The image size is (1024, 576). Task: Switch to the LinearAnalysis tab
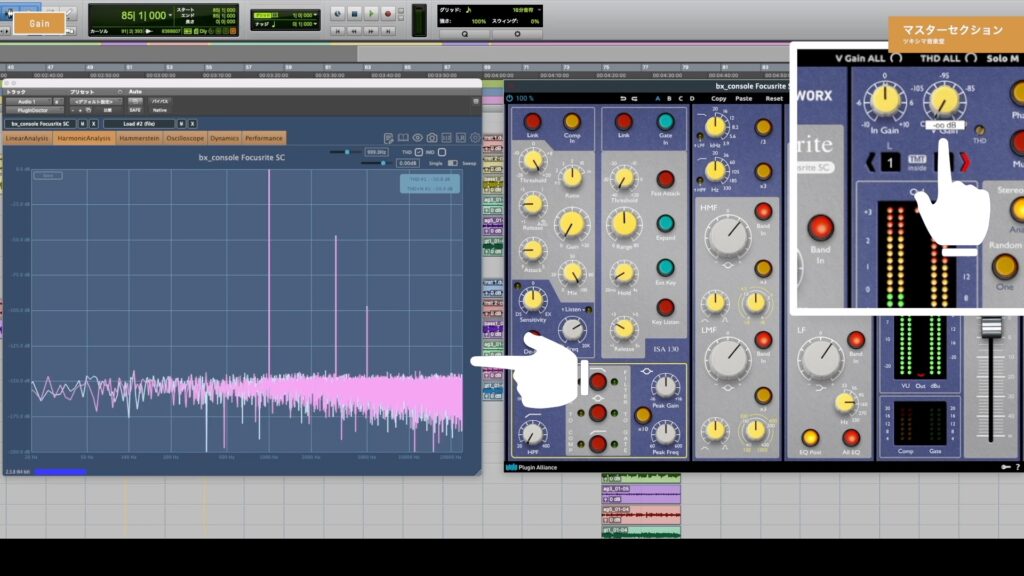tap(27, 138)
